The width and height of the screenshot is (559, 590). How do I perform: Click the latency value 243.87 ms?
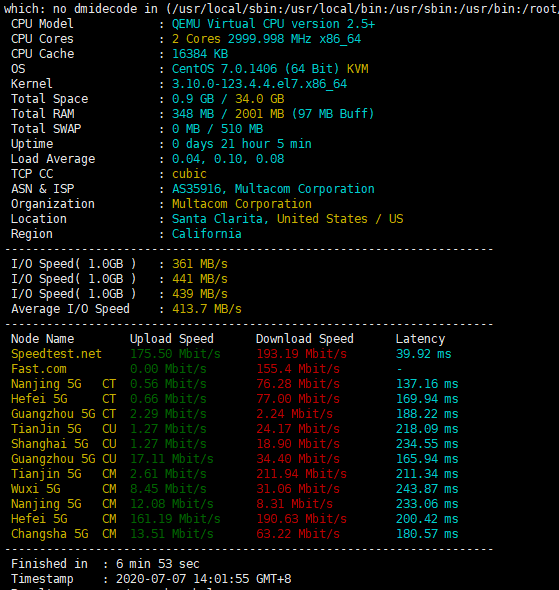coord(427,489)
